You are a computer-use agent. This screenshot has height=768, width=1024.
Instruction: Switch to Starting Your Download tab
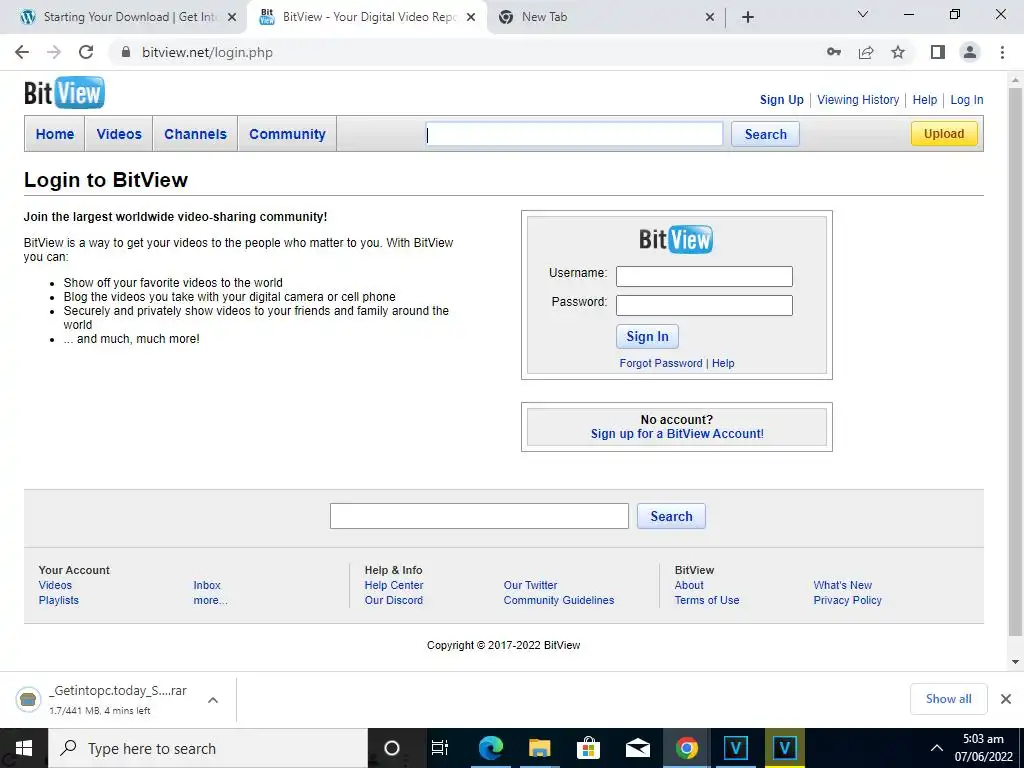pyautogui.click(x=124, y=17)
